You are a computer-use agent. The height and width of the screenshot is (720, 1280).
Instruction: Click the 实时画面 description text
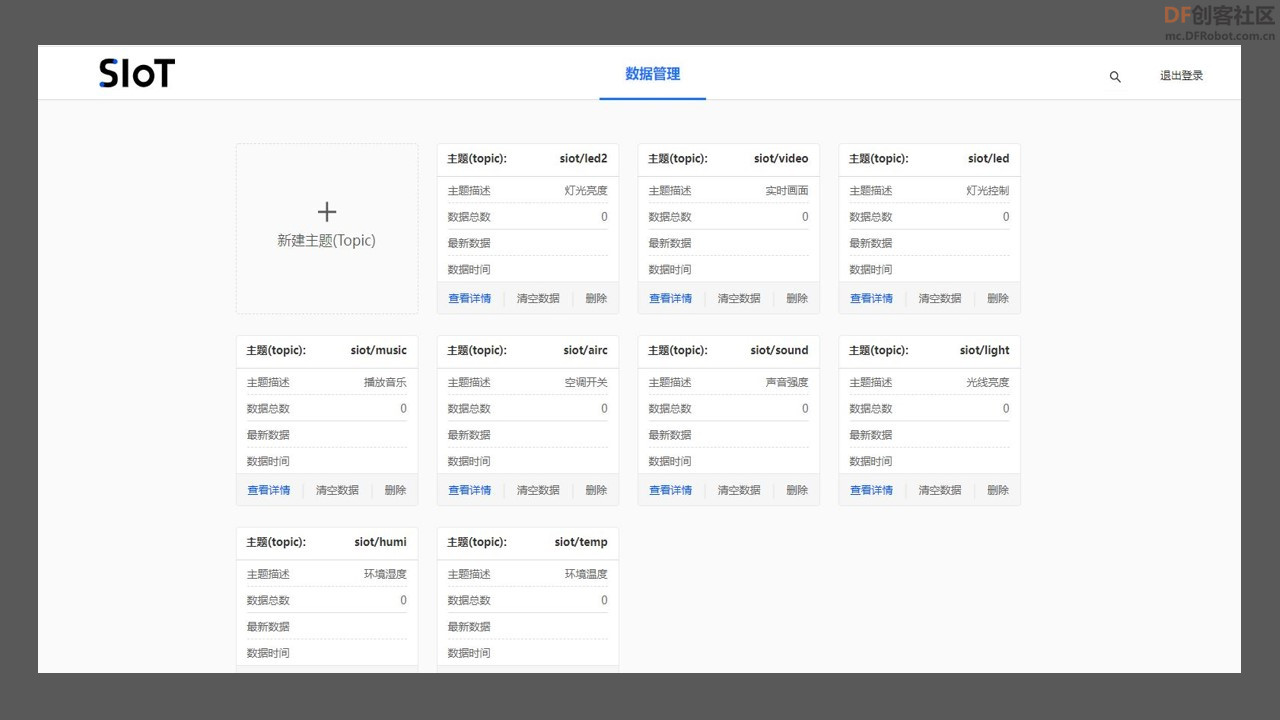pyautogui.click(x=787, y=190)
